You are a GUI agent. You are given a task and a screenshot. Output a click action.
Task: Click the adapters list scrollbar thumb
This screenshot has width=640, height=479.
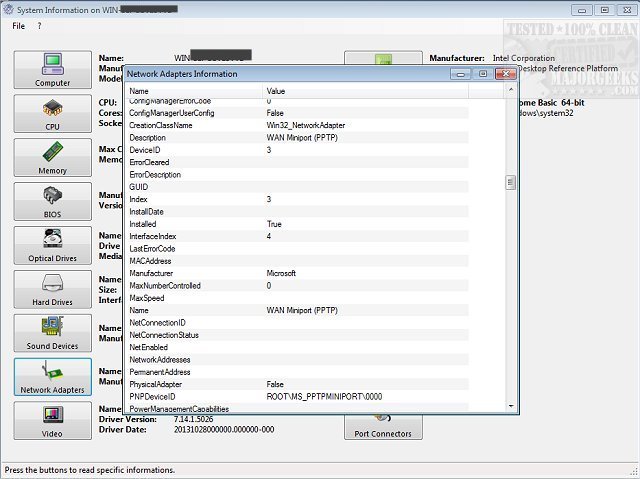pyautogui.click(x=510, y=182)
